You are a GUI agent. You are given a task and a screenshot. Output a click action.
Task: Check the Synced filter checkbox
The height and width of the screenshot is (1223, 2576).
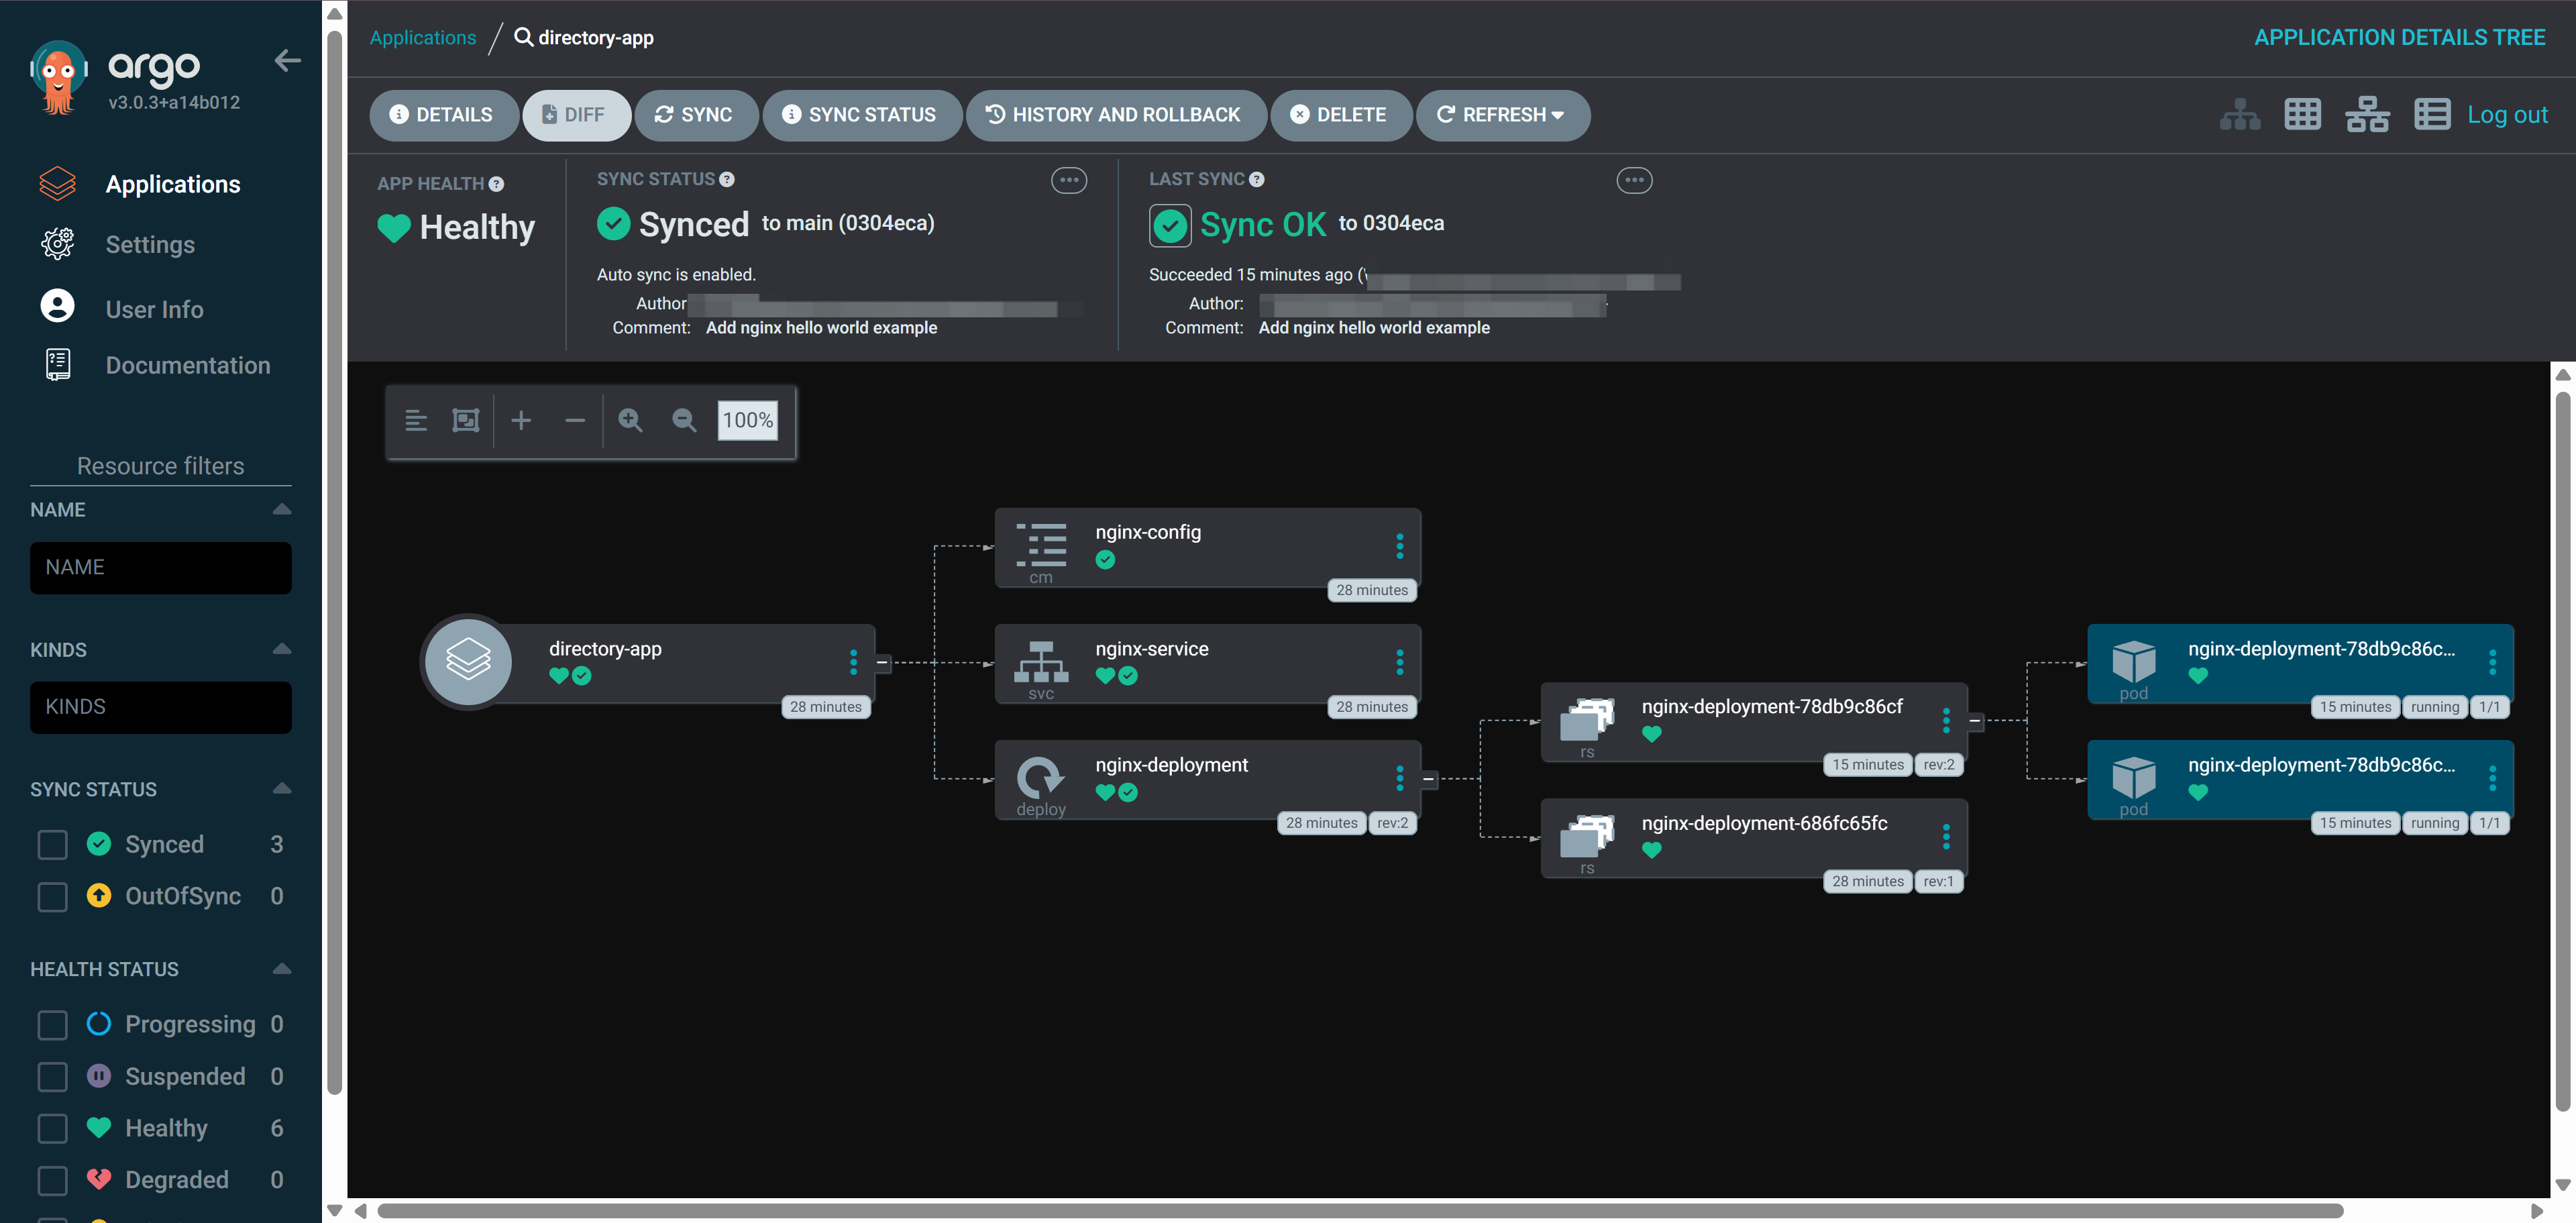(52, 845)
